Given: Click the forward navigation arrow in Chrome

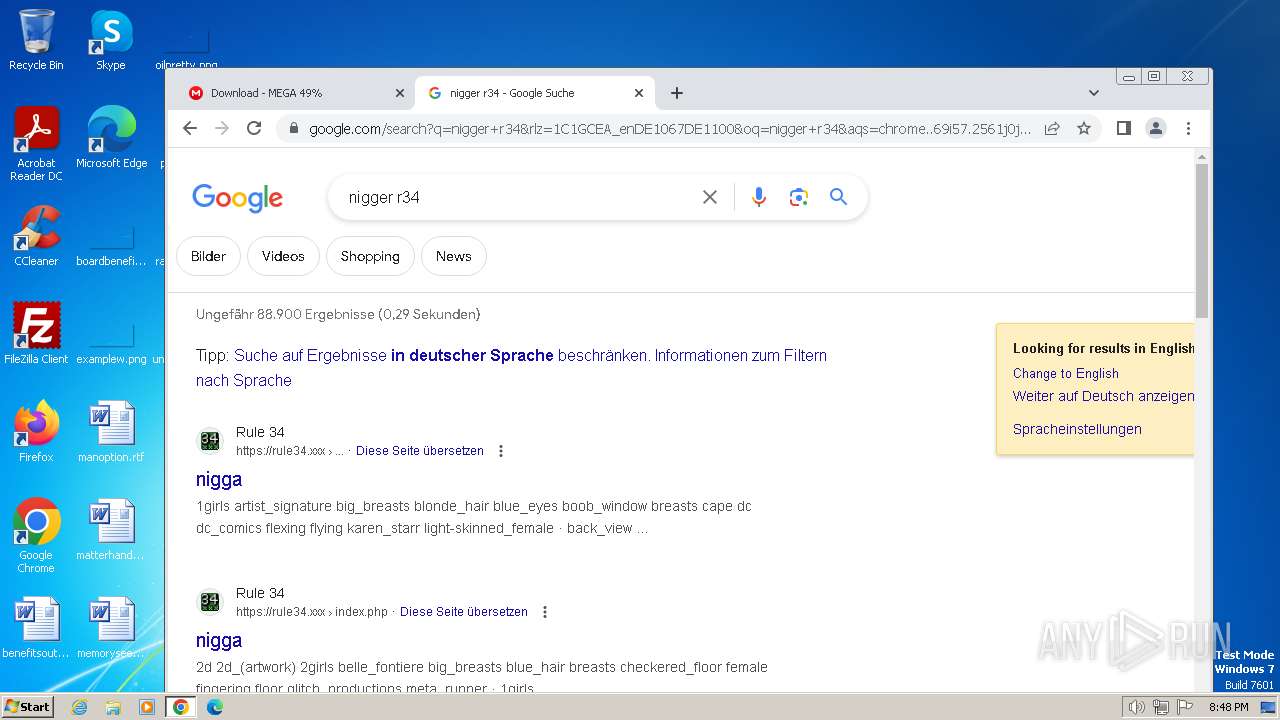Looking at the screenshot, I should [x=222, y=128].
